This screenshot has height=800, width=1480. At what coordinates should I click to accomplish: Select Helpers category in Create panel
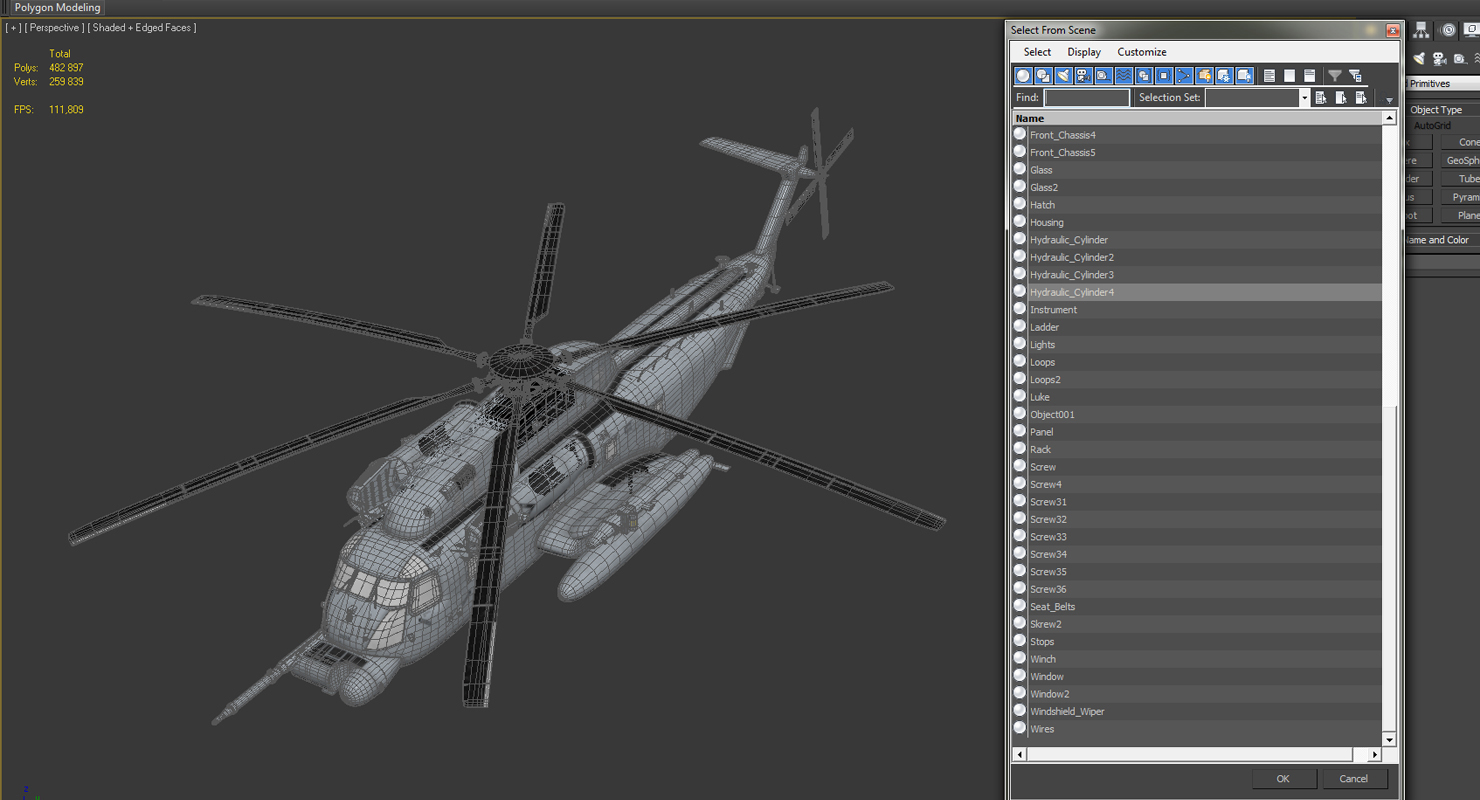pyautogui.click(x=1459, y=59)
